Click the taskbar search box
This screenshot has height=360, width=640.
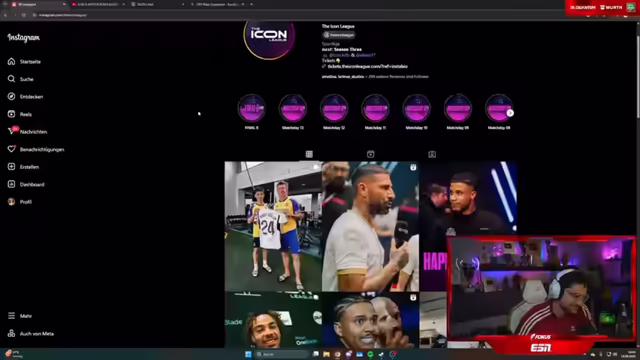[282, 354]
